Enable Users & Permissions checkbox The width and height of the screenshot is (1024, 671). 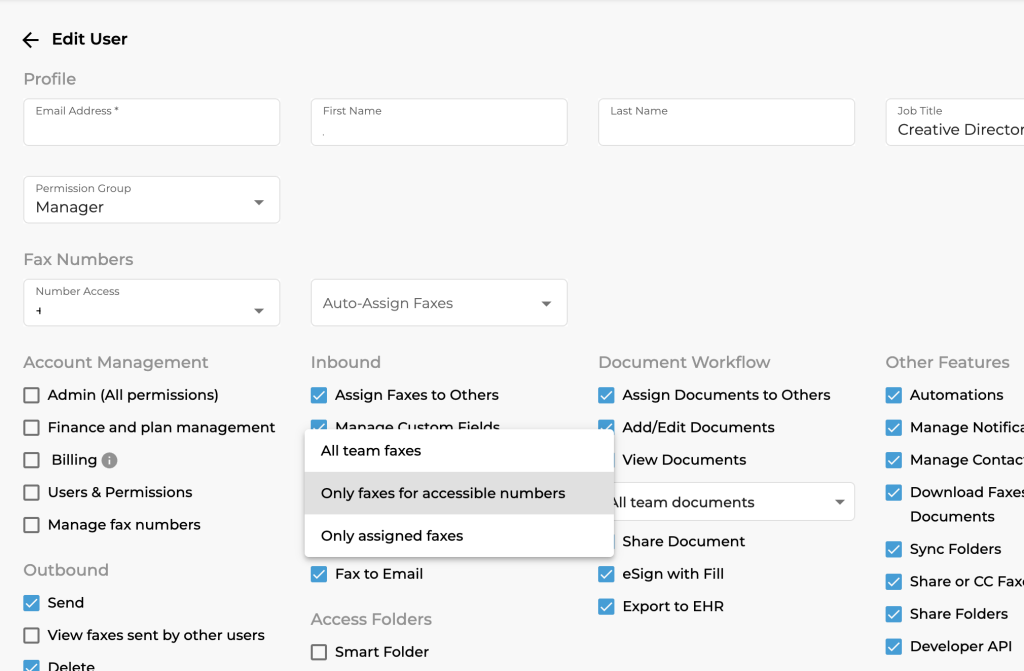[x=31, y=492]
